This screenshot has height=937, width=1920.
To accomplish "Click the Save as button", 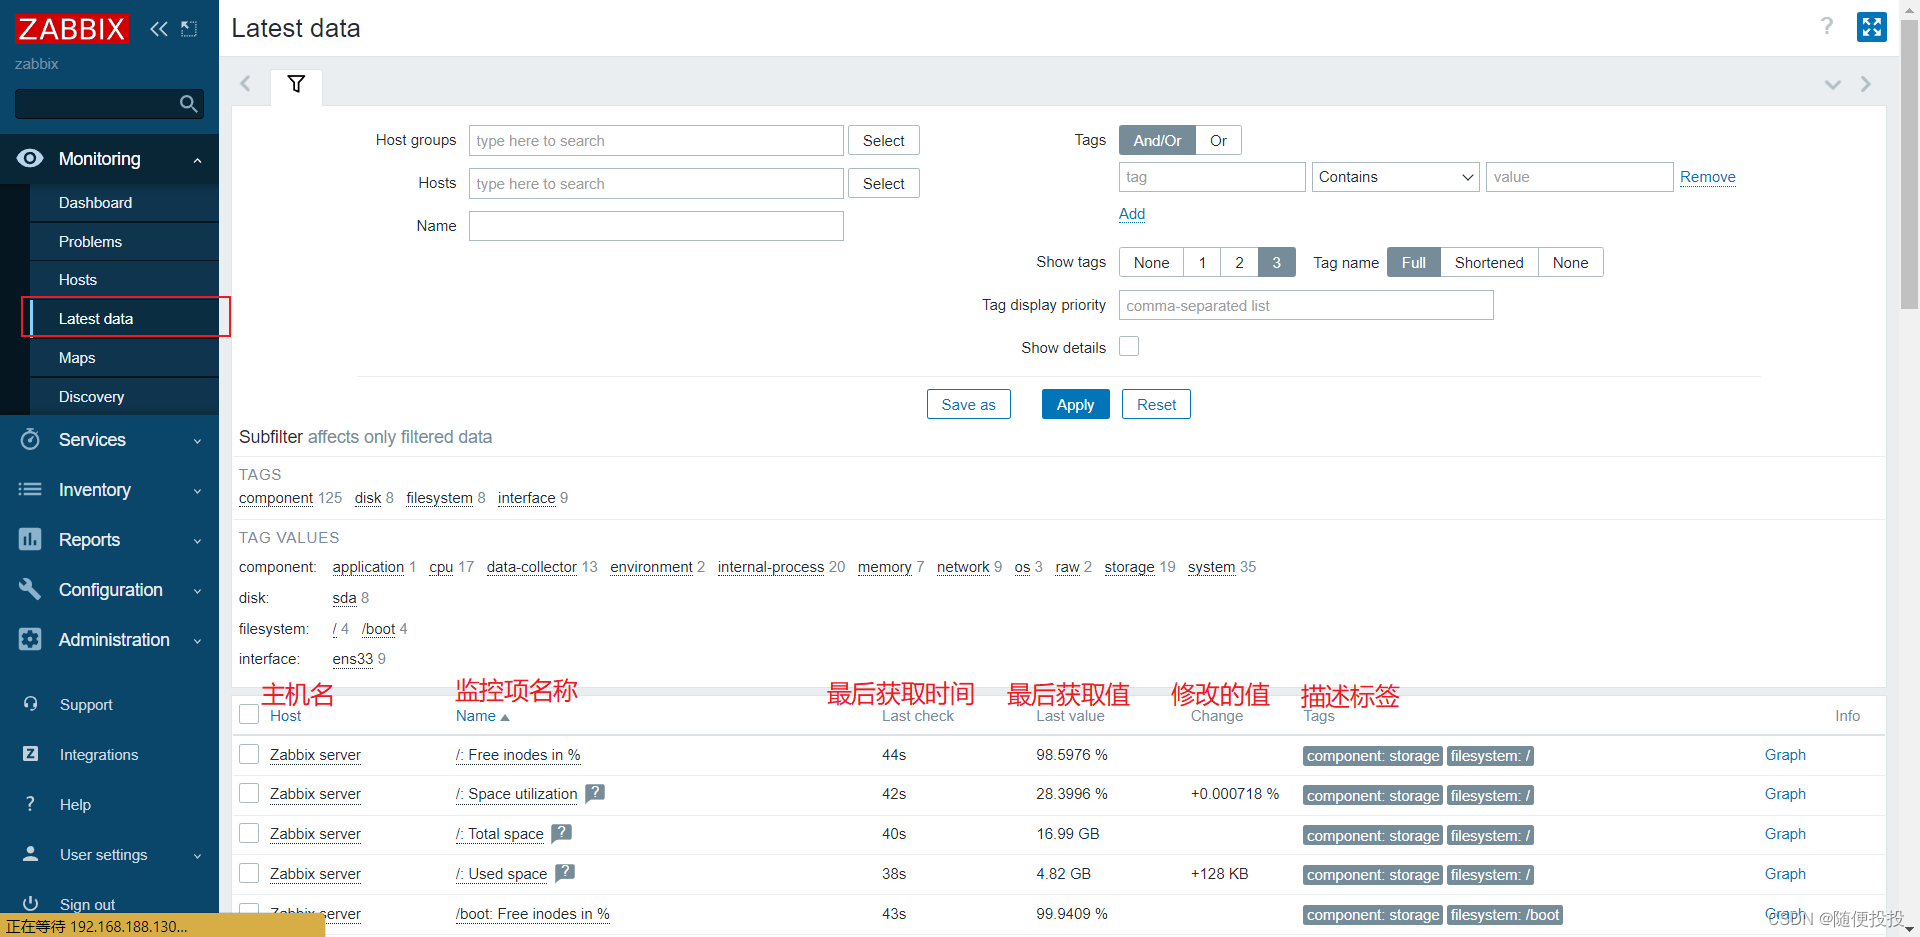I will 968,404.
